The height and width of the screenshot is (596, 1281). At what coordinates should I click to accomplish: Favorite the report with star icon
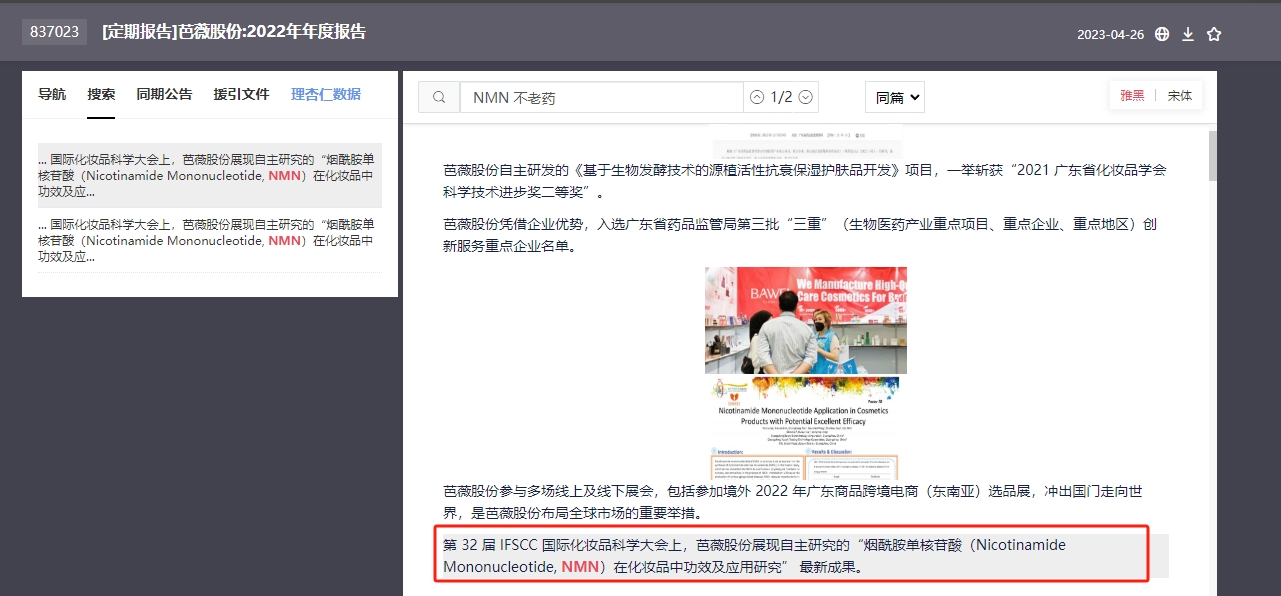coord(1214,34)
